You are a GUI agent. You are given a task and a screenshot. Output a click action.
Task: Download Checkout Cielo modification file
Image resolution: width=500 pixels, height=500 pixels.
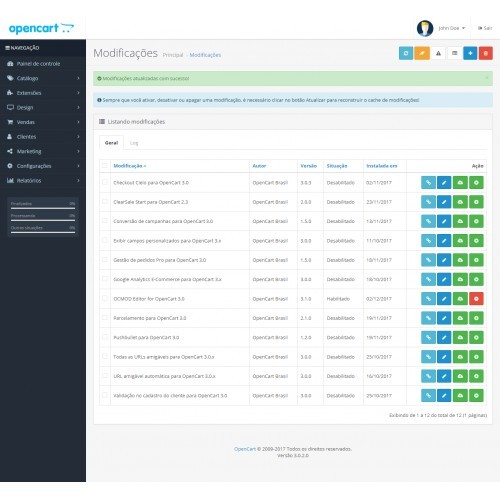(460, 183)
